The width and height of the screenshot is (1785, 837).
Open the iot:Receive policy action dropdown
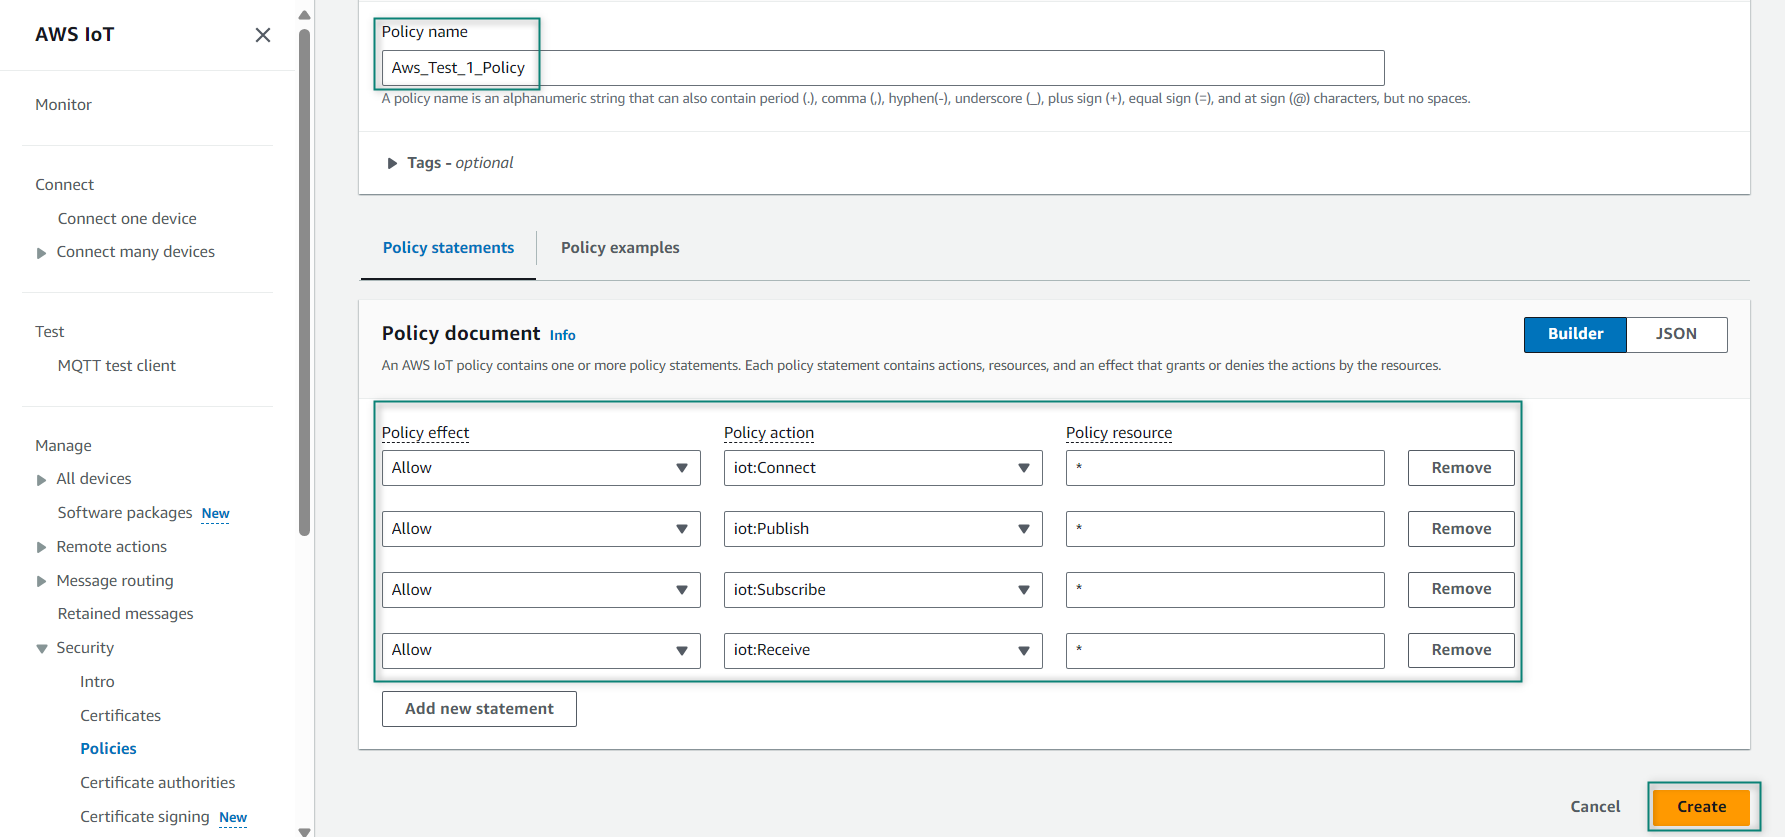[x=882, y=650]
